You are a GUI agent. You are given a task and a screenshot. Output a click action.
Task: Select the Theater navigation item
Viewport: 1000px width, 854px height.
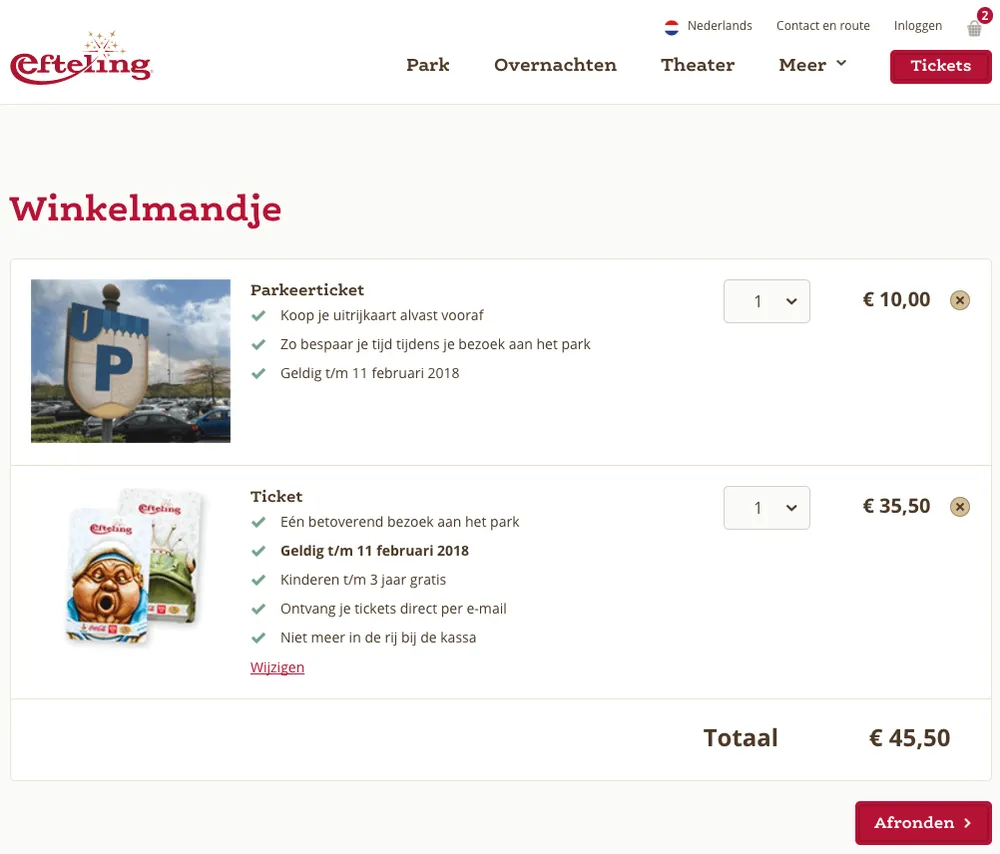[697, 64]
